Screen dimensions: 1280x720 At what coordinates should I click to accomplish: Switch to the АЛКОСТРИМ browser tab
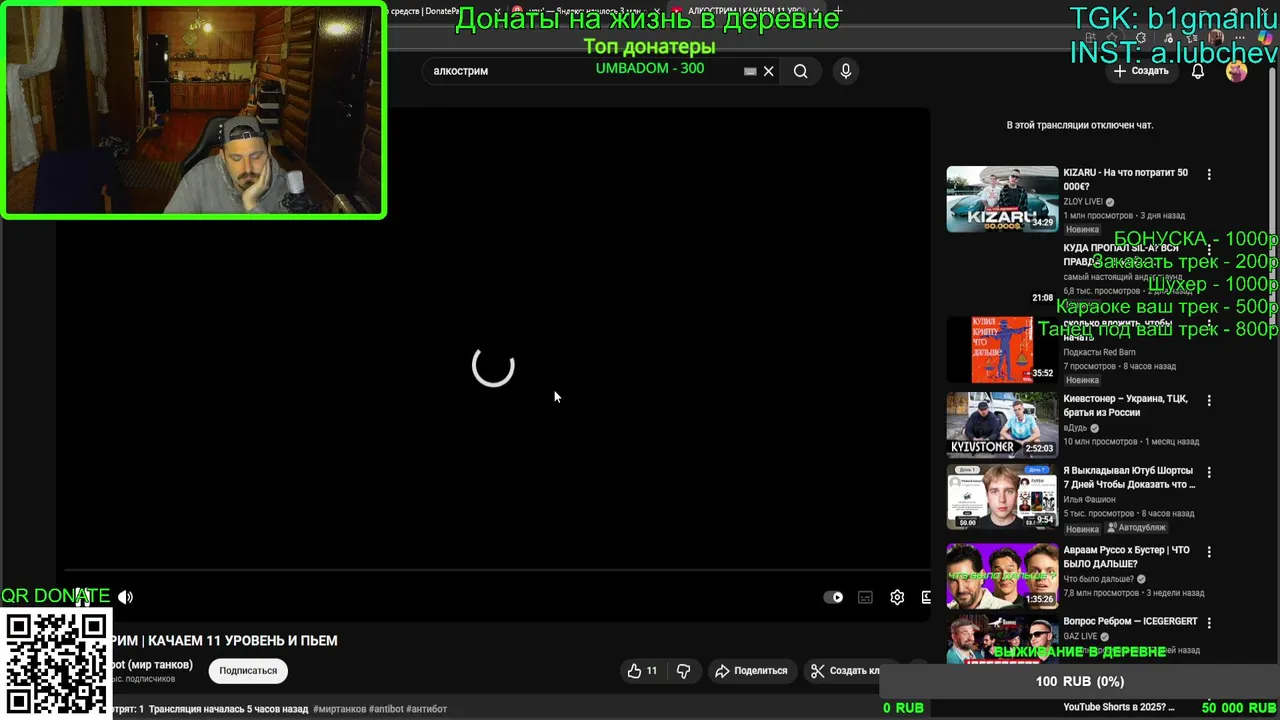[x=745, y=11]
